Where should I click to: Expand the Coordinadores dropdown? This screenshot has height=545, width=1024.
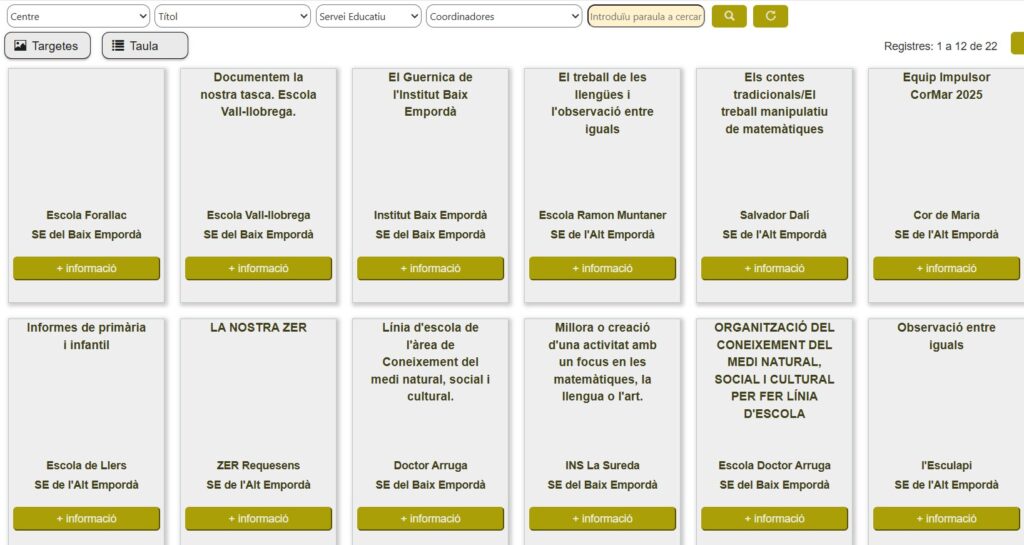(503, 16)
